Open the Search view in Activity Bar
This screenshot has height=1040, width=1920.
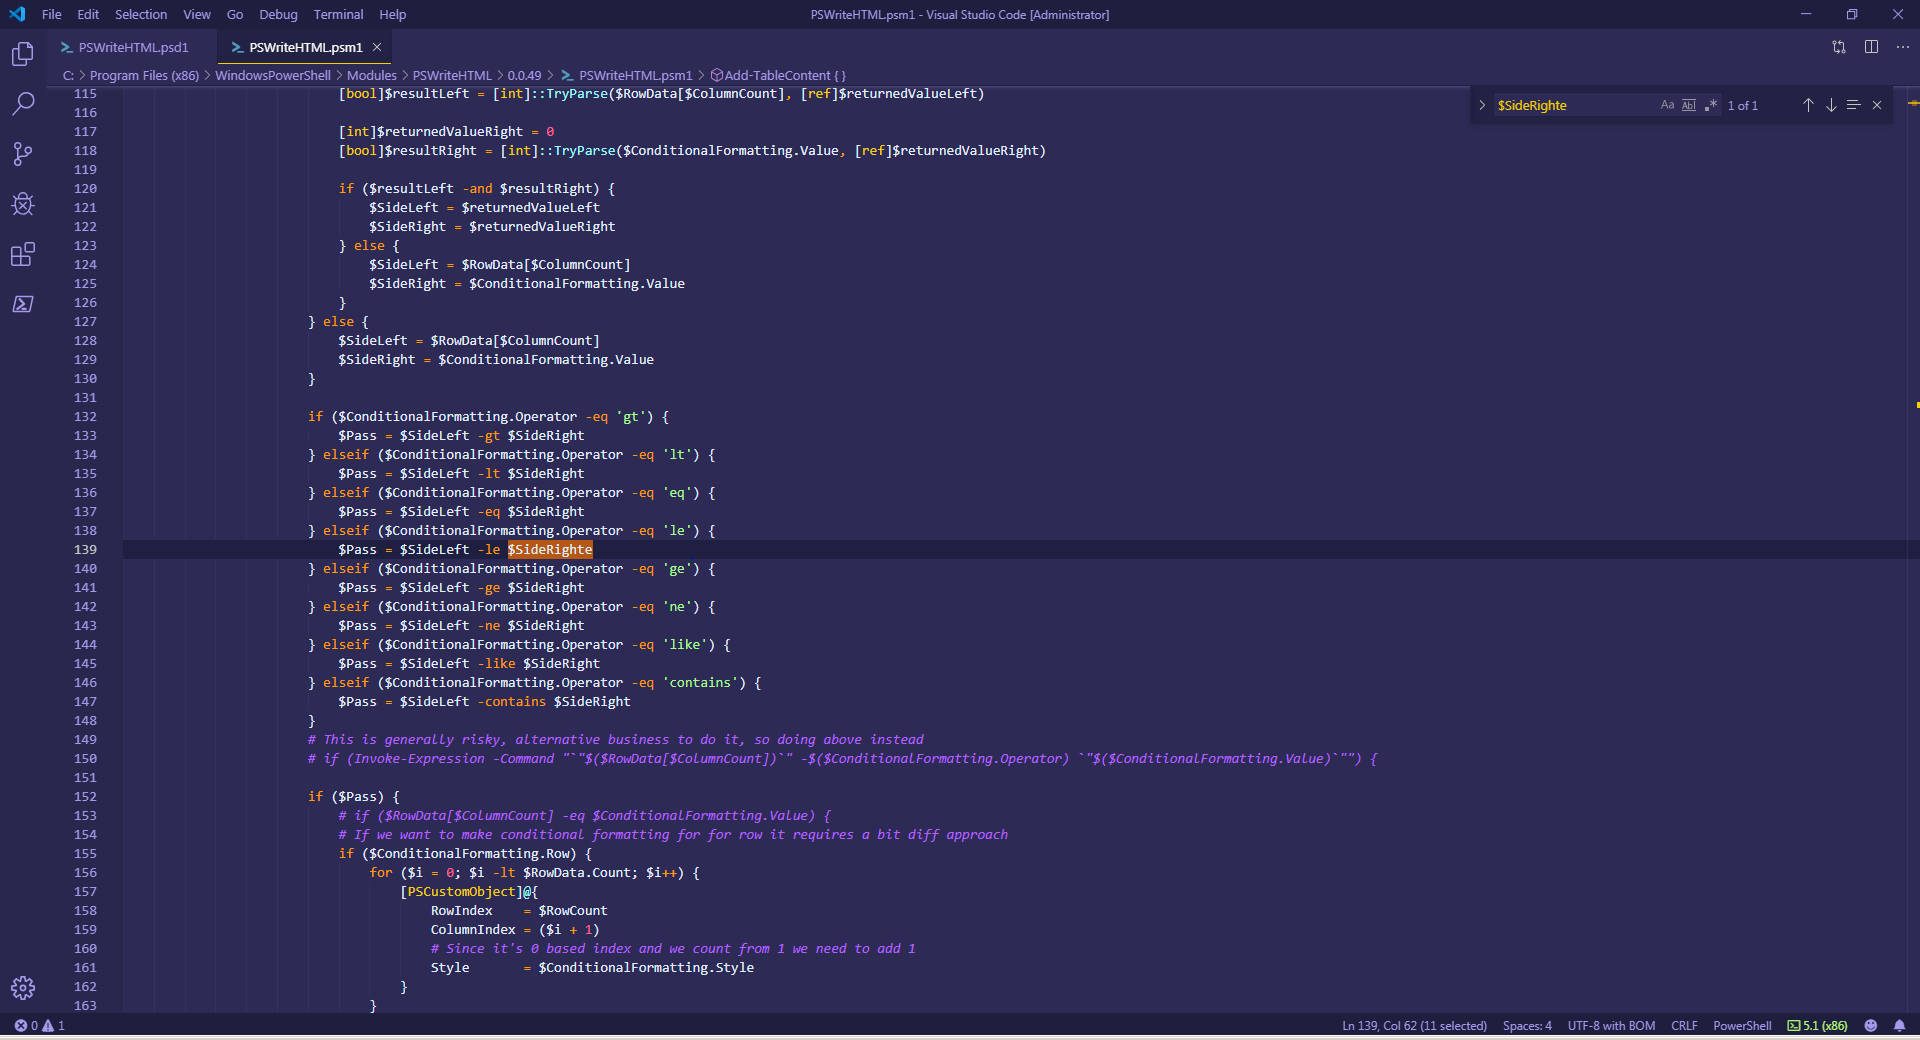[x=22, y=104]
